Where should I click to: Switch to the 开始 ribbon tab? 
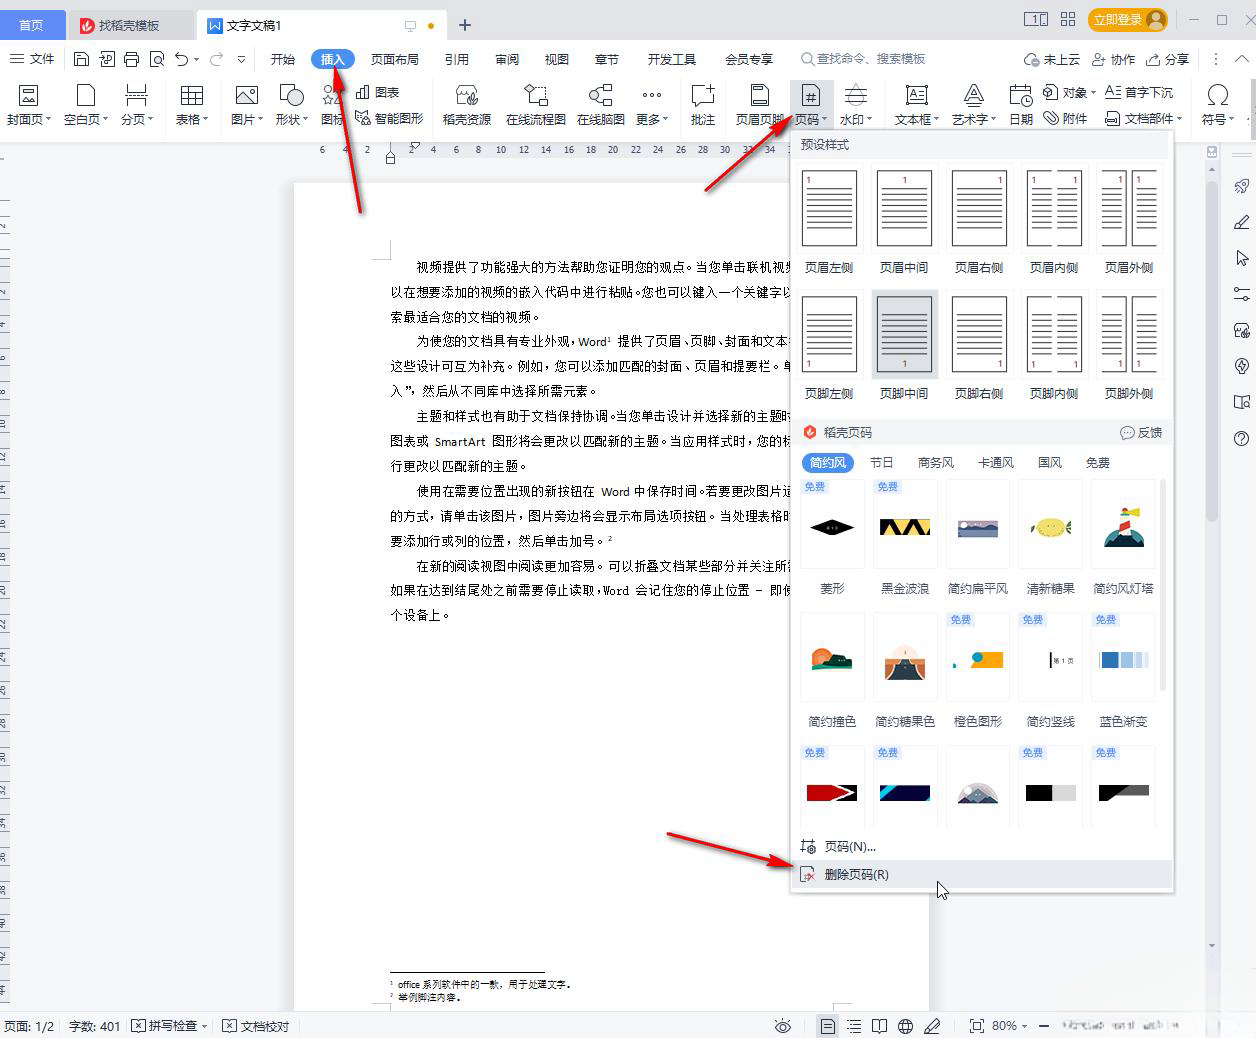283,59
